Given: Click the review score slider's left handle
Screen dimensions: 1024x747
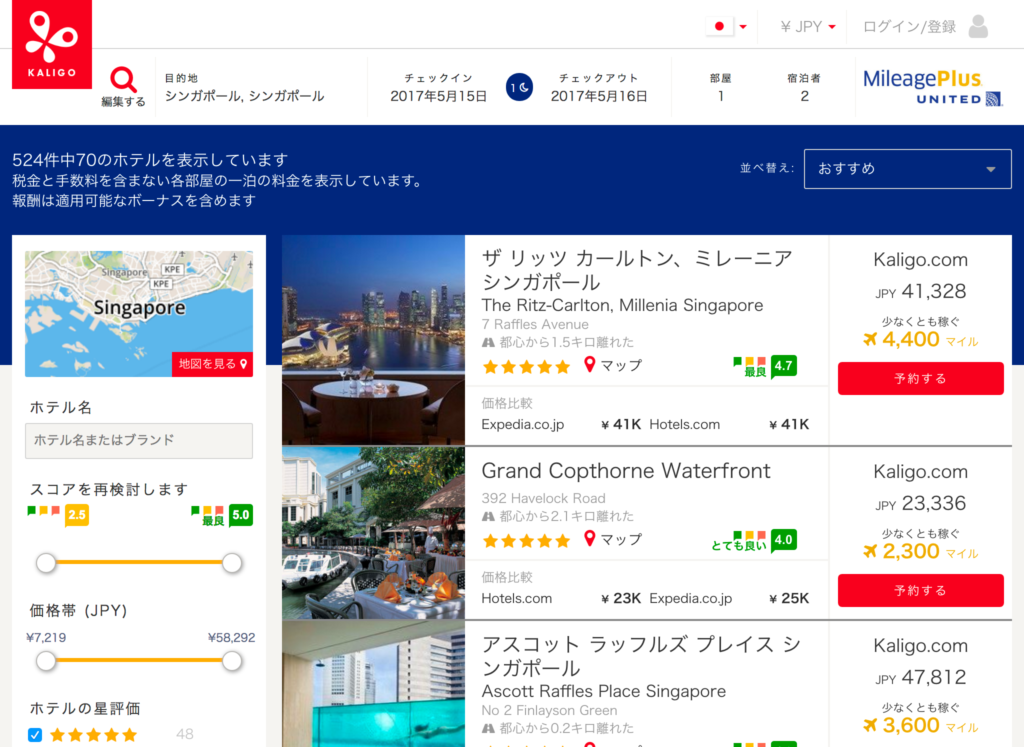Looking at the screenshot, I should click(x=46, y=563).
